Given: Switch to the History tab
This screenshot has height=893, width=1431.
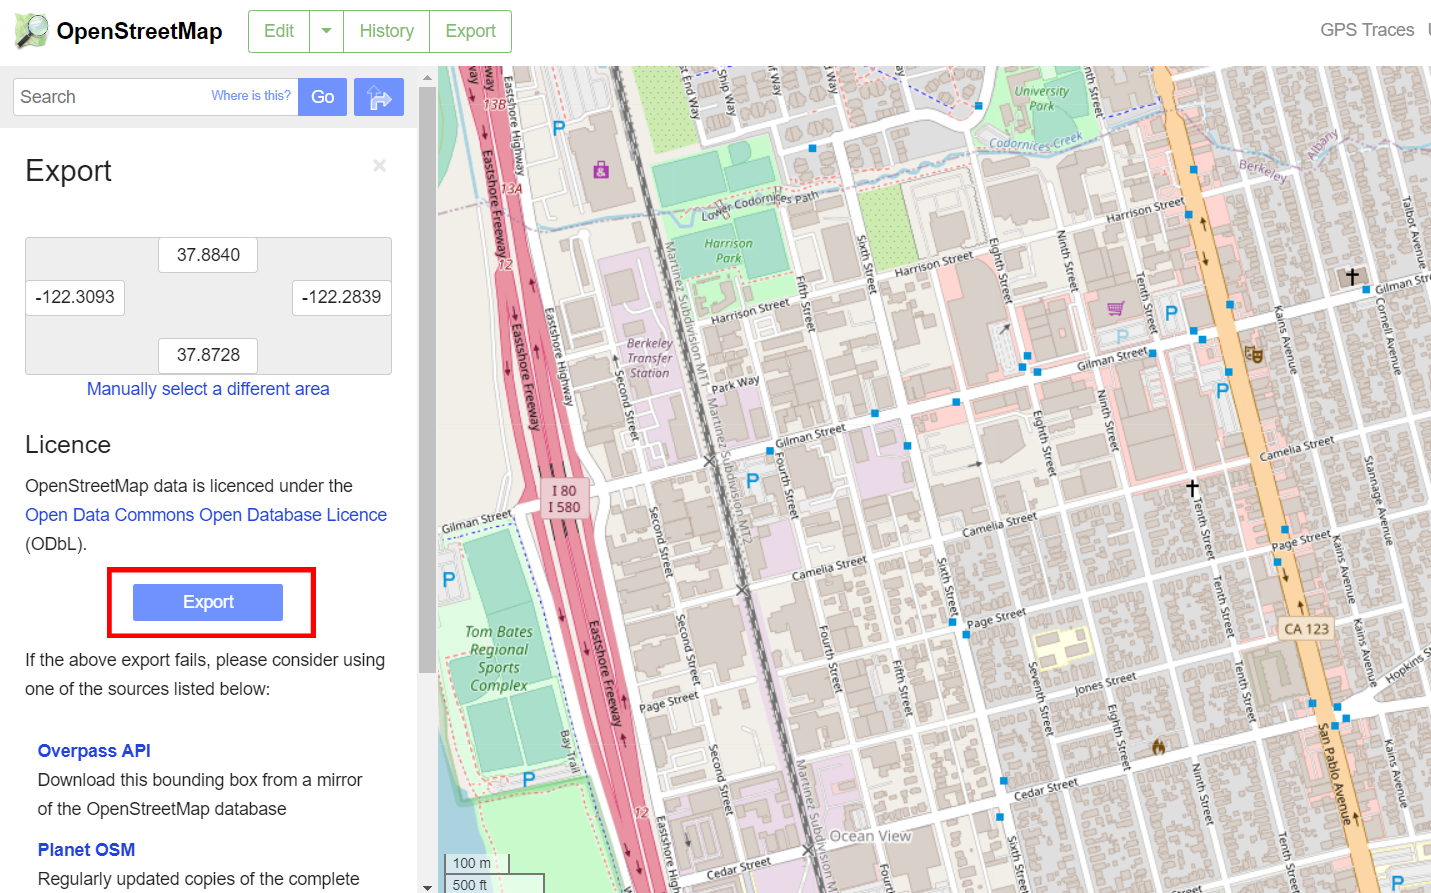Looking at the screenshot, I should [x=386, y=31].
